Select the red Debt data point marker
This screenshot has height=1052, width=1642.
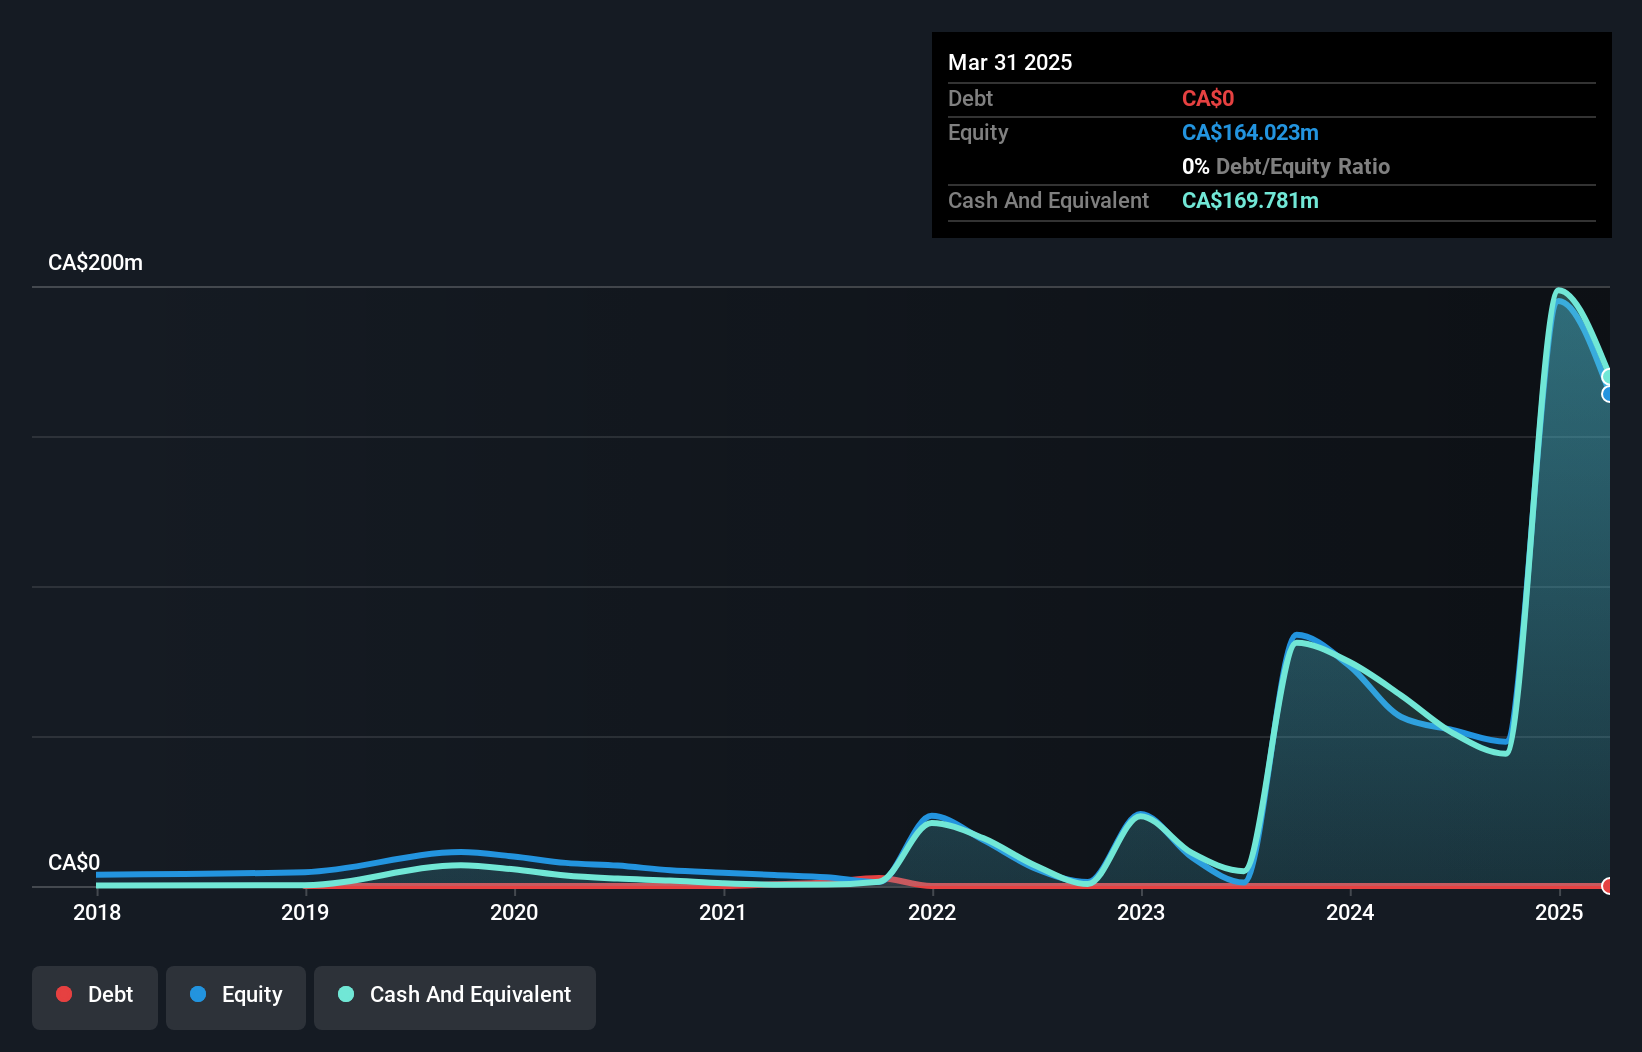pos(1608,886)
